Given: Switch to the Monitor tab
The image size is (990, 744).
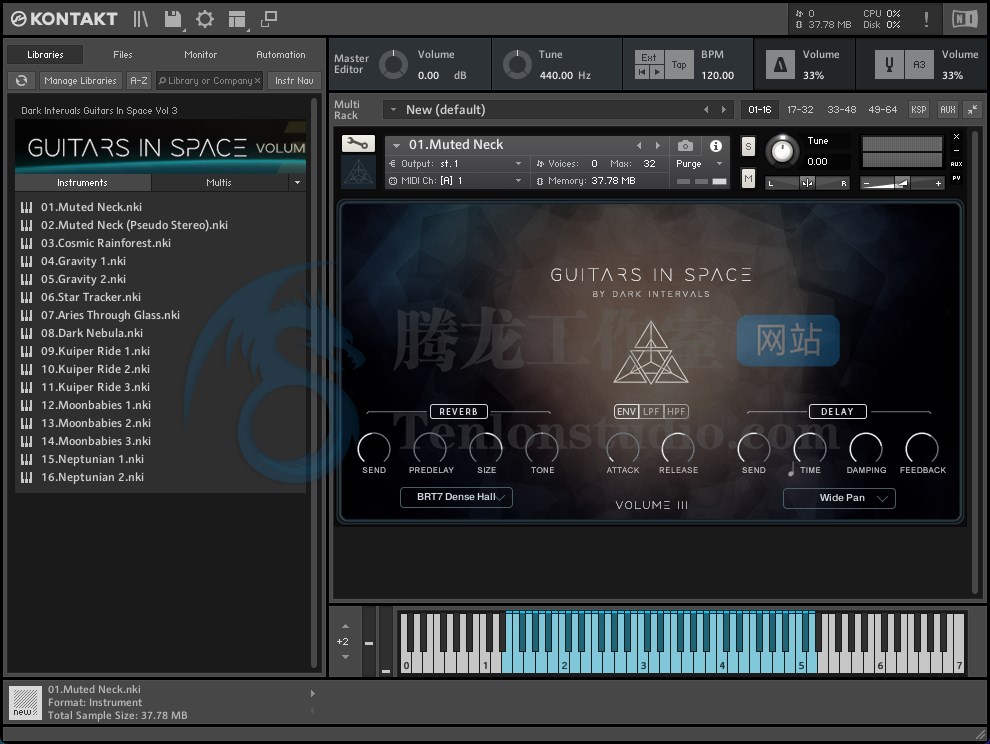Looking at the screenshot, I should [x=200, y=54].
